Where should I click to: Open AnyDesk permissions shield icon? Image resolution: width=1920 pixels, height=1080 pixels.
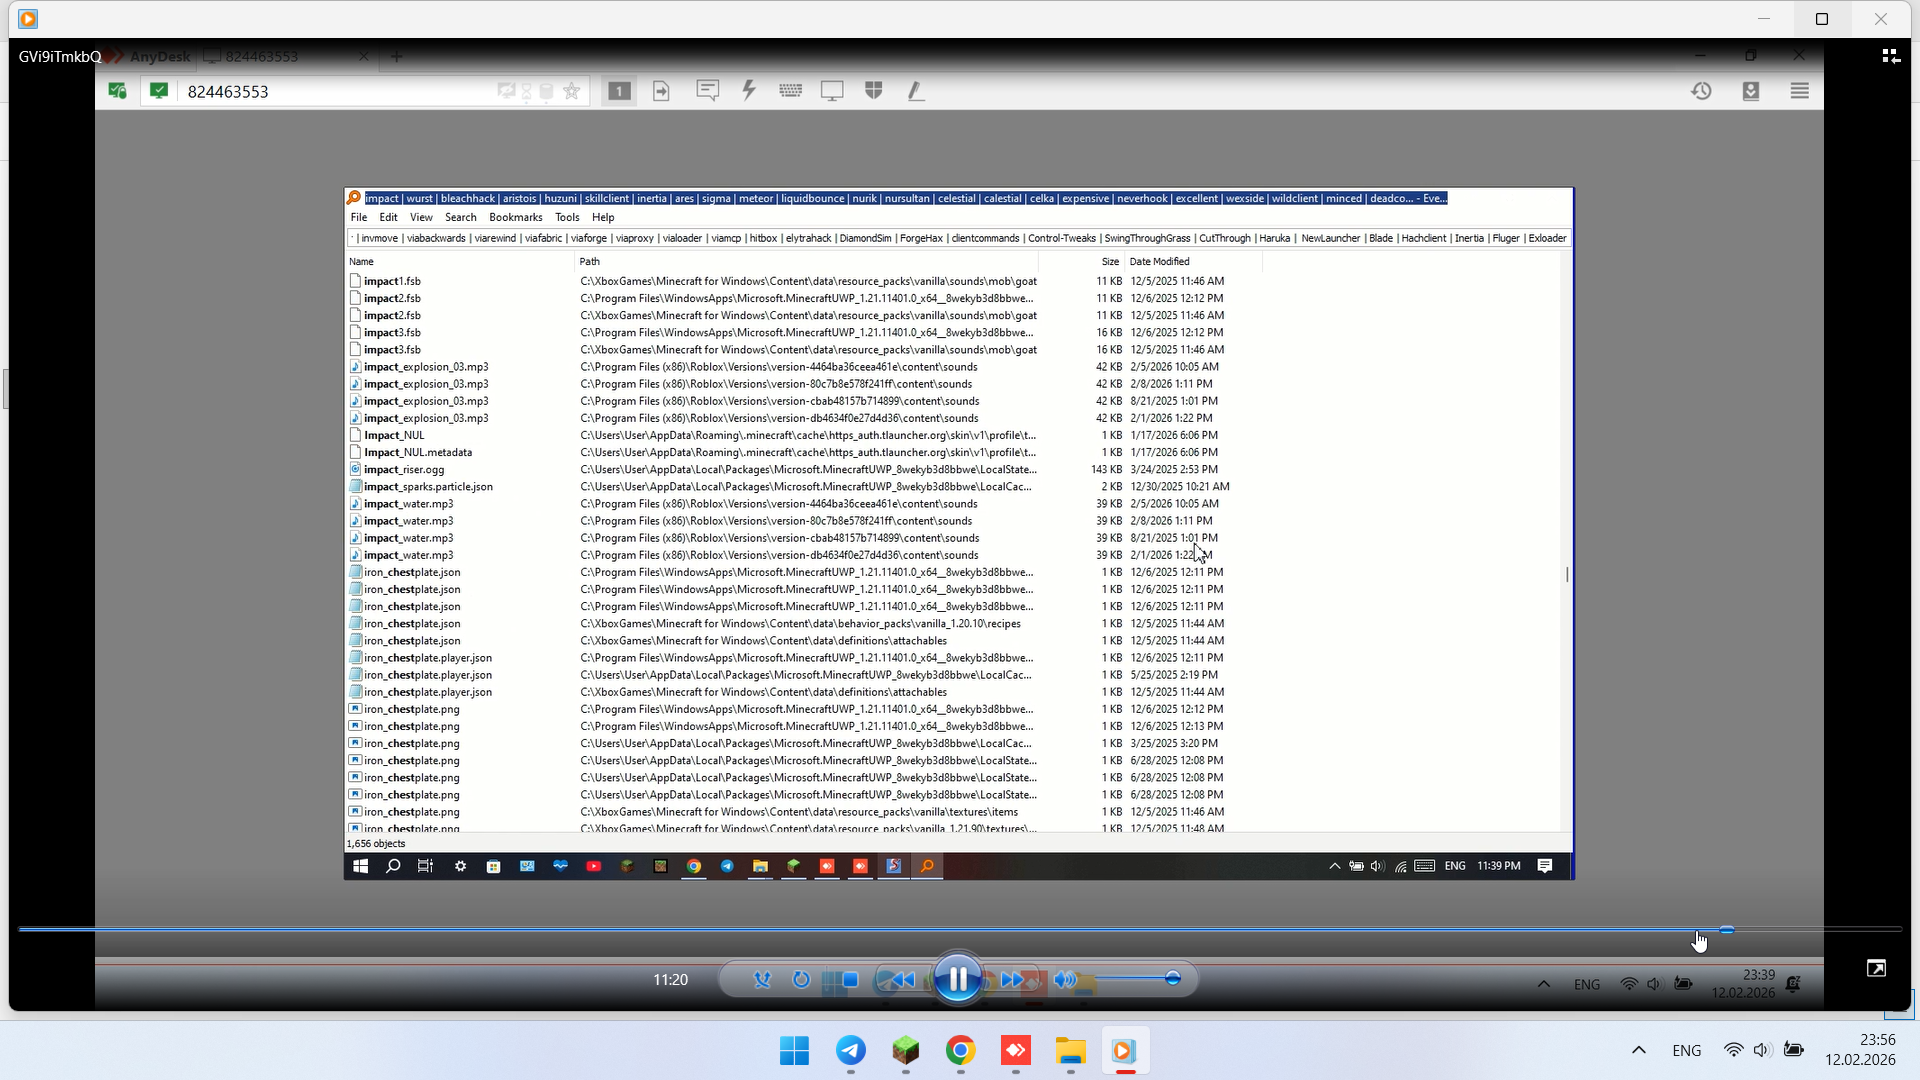pos(873,91)
